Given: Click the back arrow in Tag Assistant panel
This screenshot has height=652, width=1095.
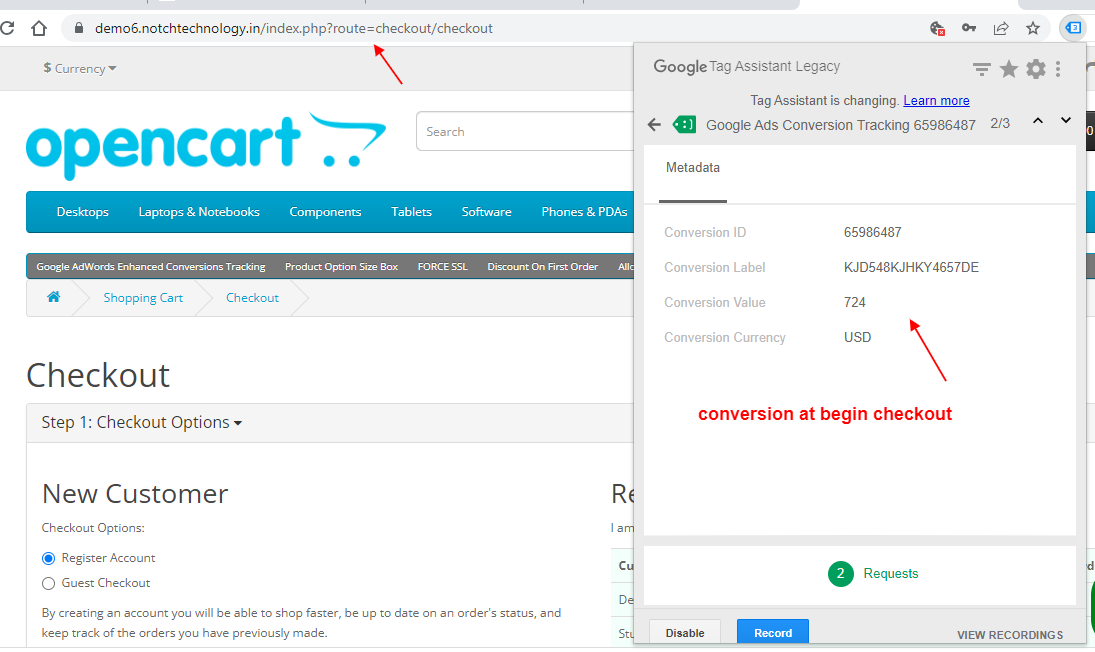Looking at the screenshot, I should coord(654,124).
